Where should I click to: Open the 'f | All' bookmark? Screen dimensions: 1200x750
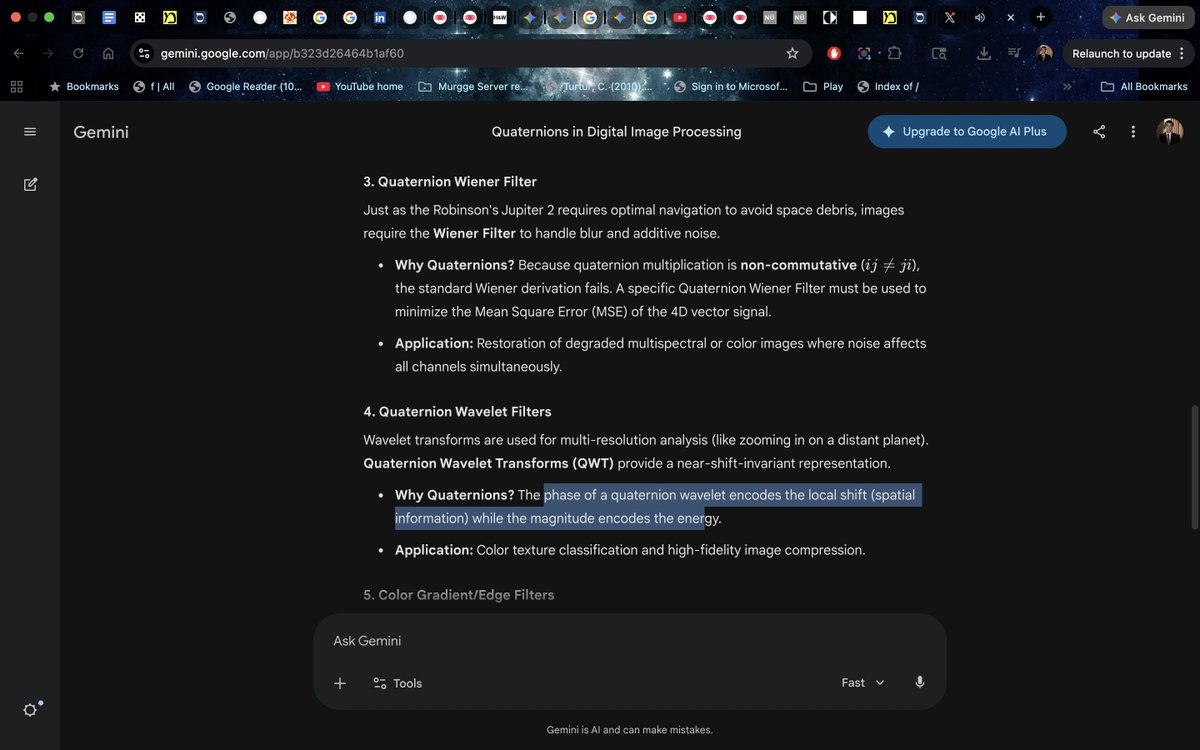click(154, 87)
